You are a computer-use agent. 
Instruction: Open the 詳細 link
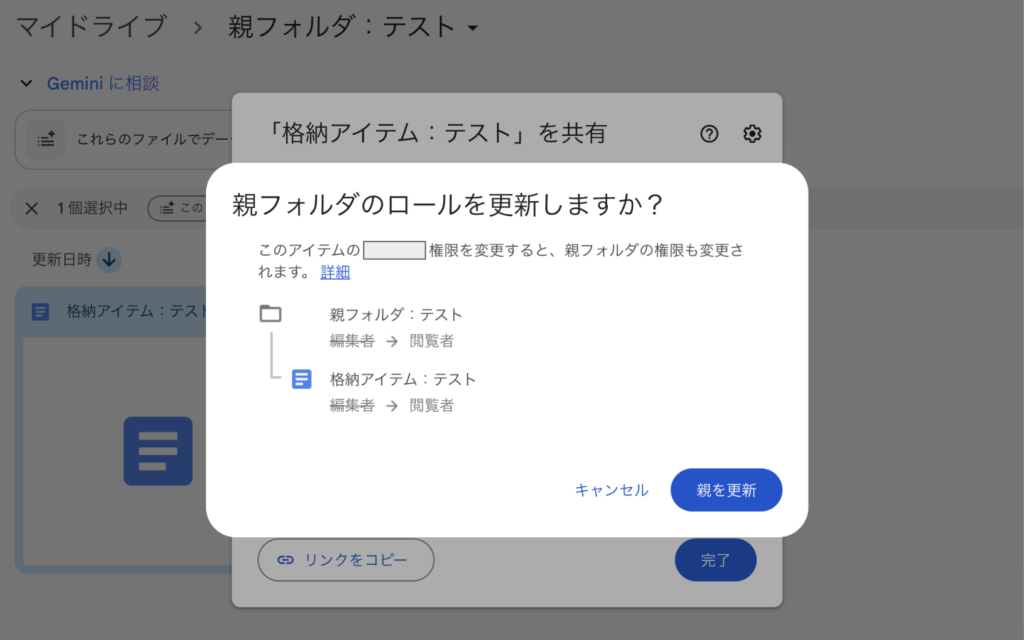click(x=335, y=272)
